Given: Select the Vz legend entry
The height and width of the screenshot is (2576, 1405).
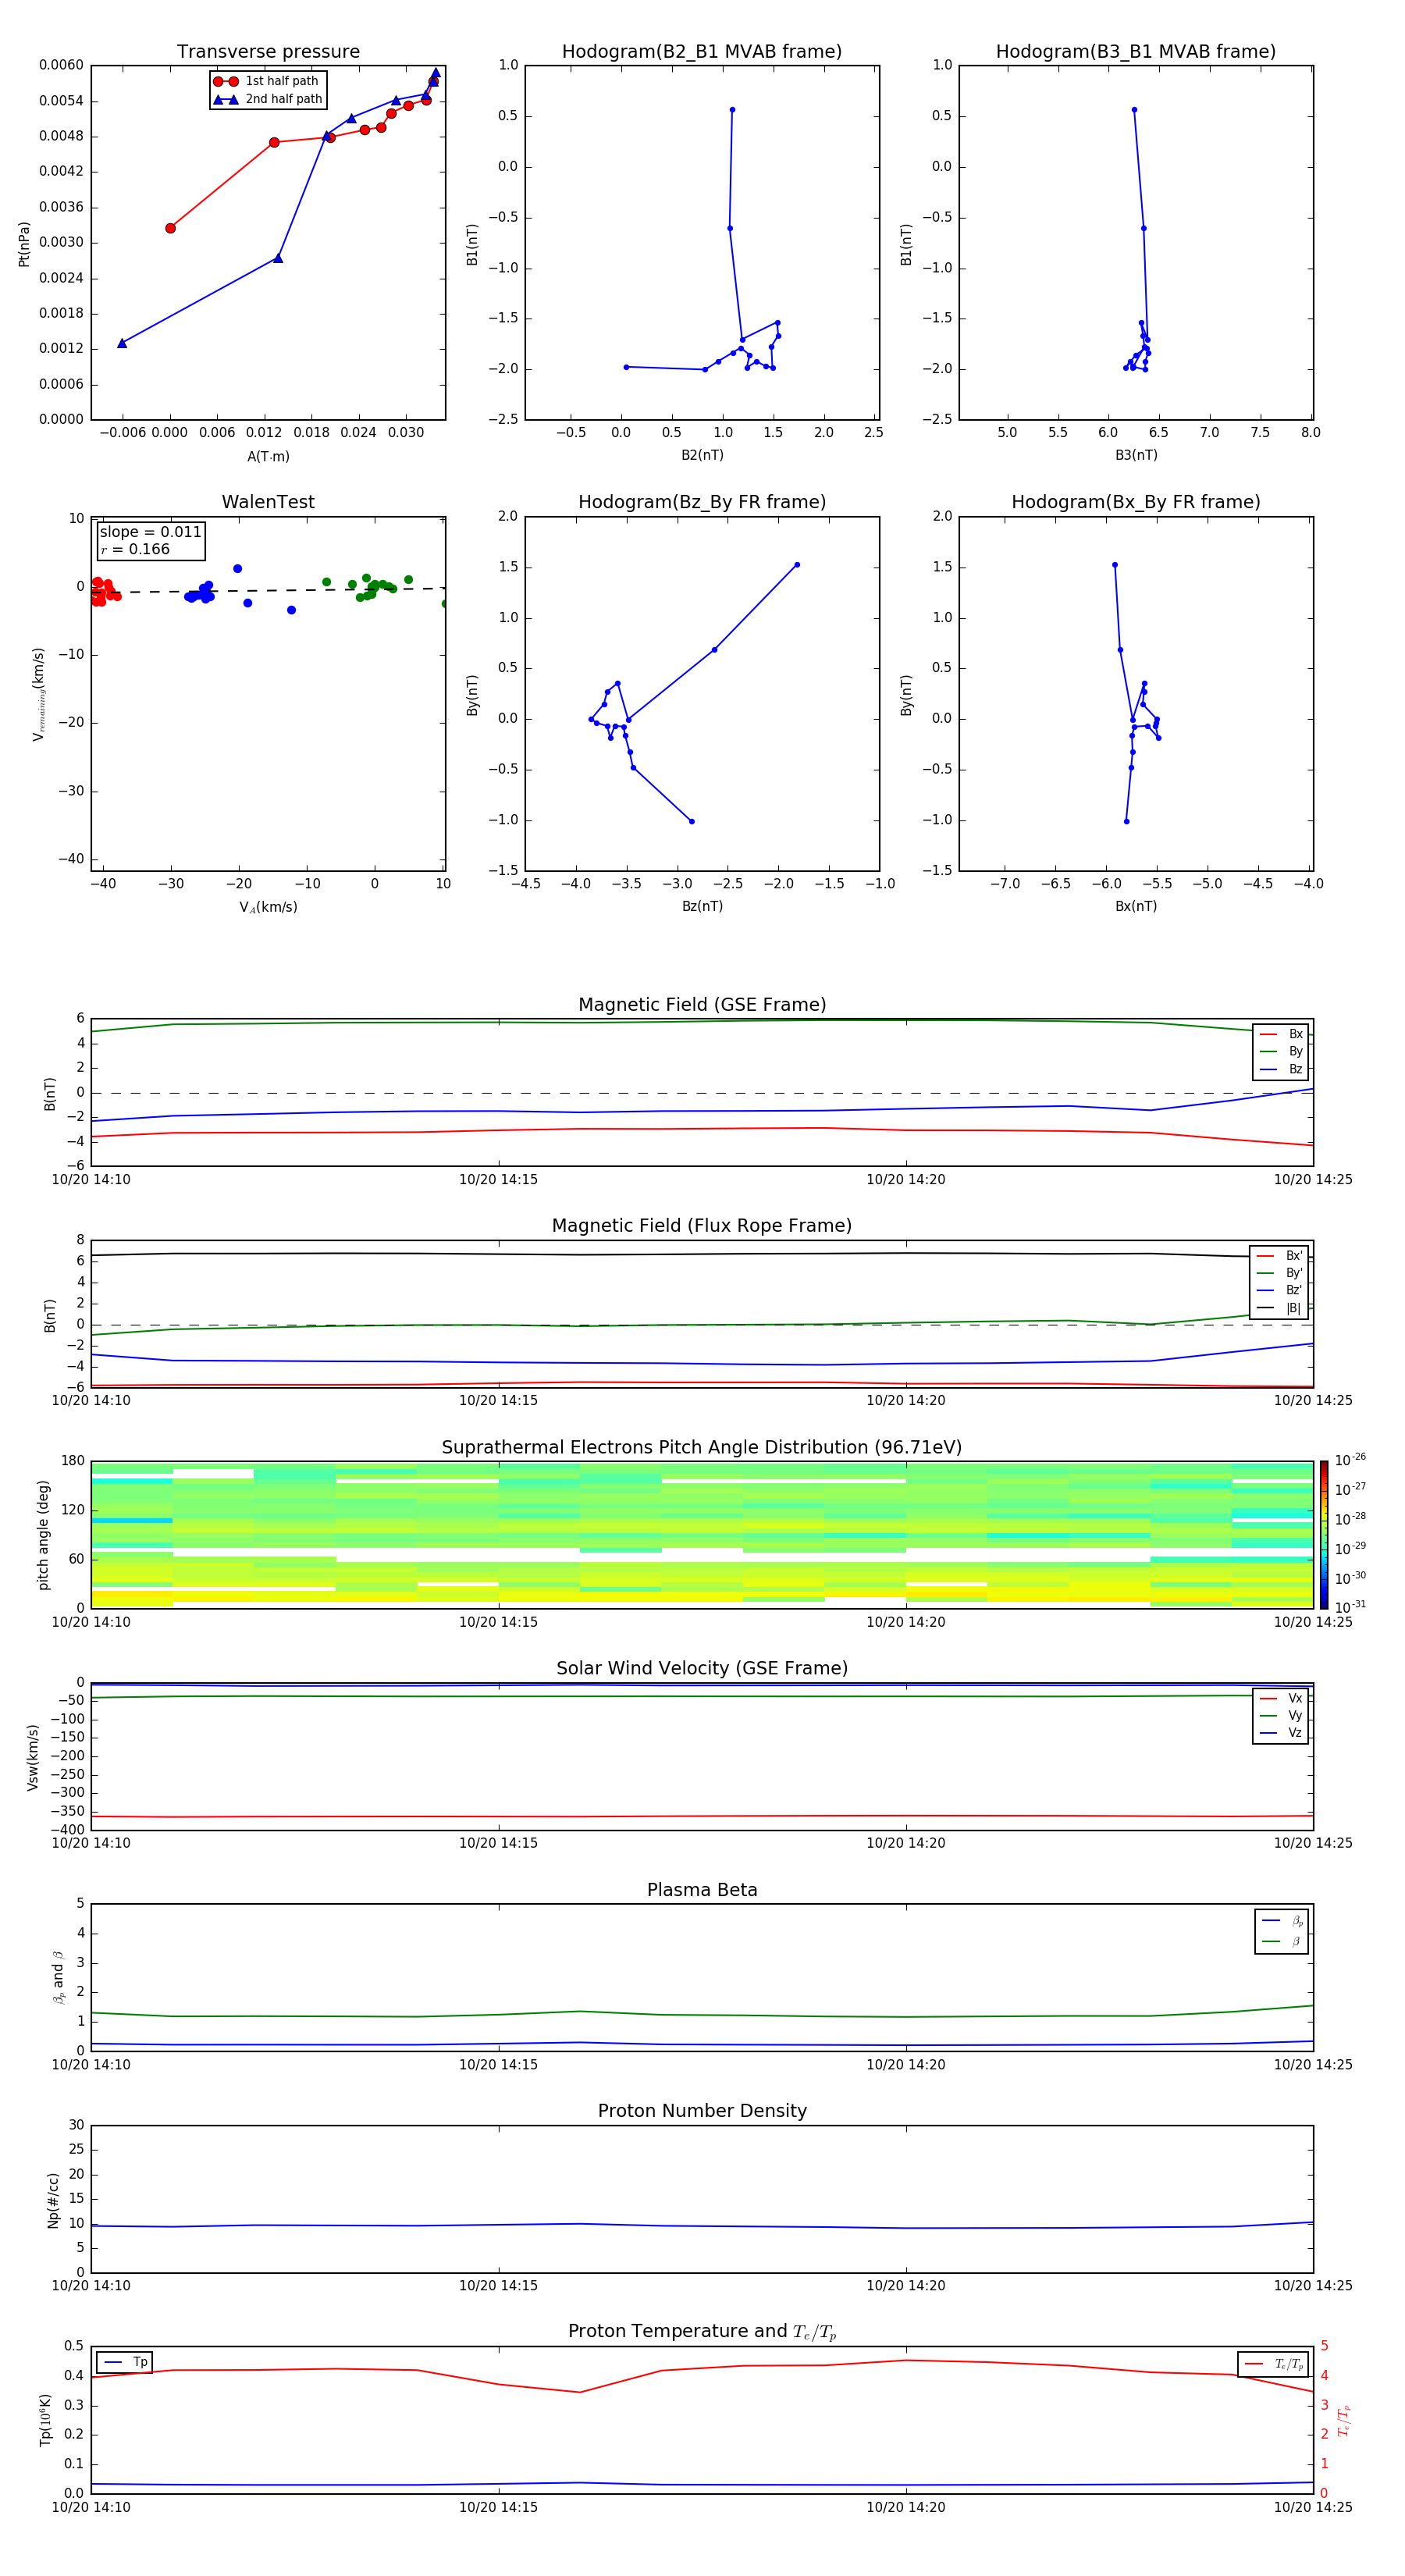Looking at the screenshot, I should (1281, 1733).
